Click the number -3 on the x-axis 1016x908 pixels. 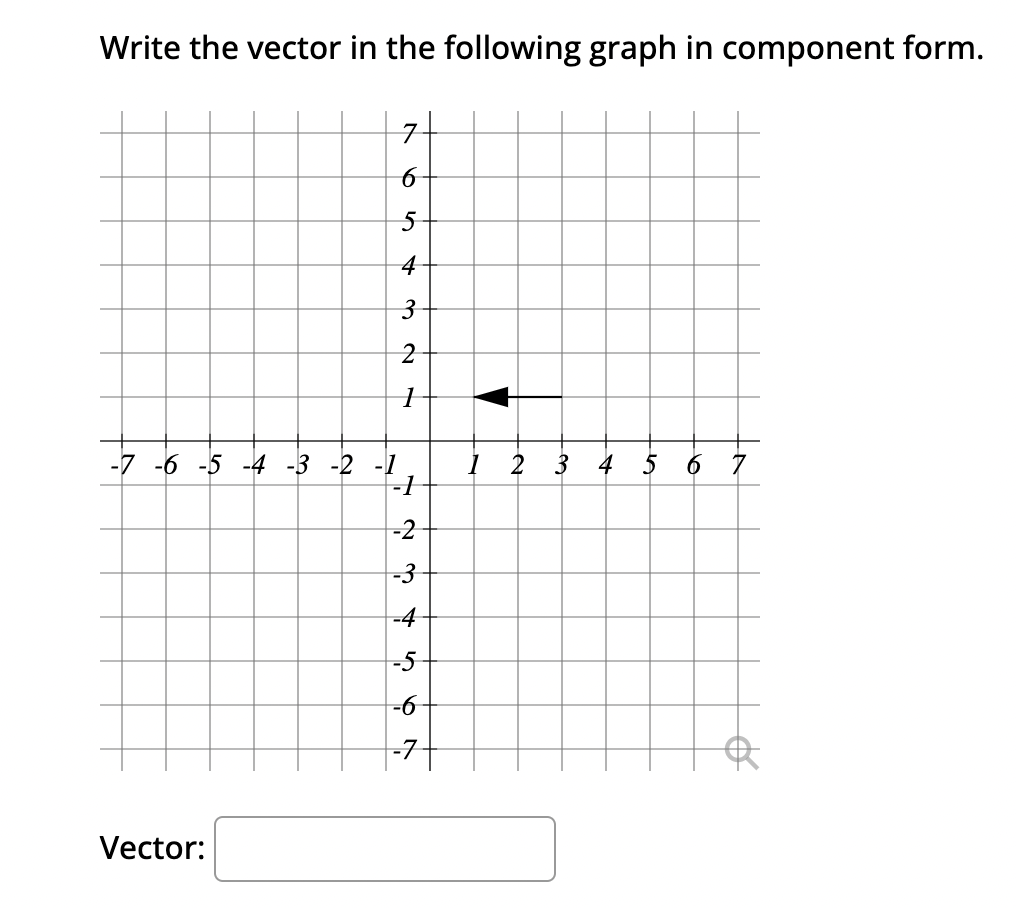tap(297, 463)
